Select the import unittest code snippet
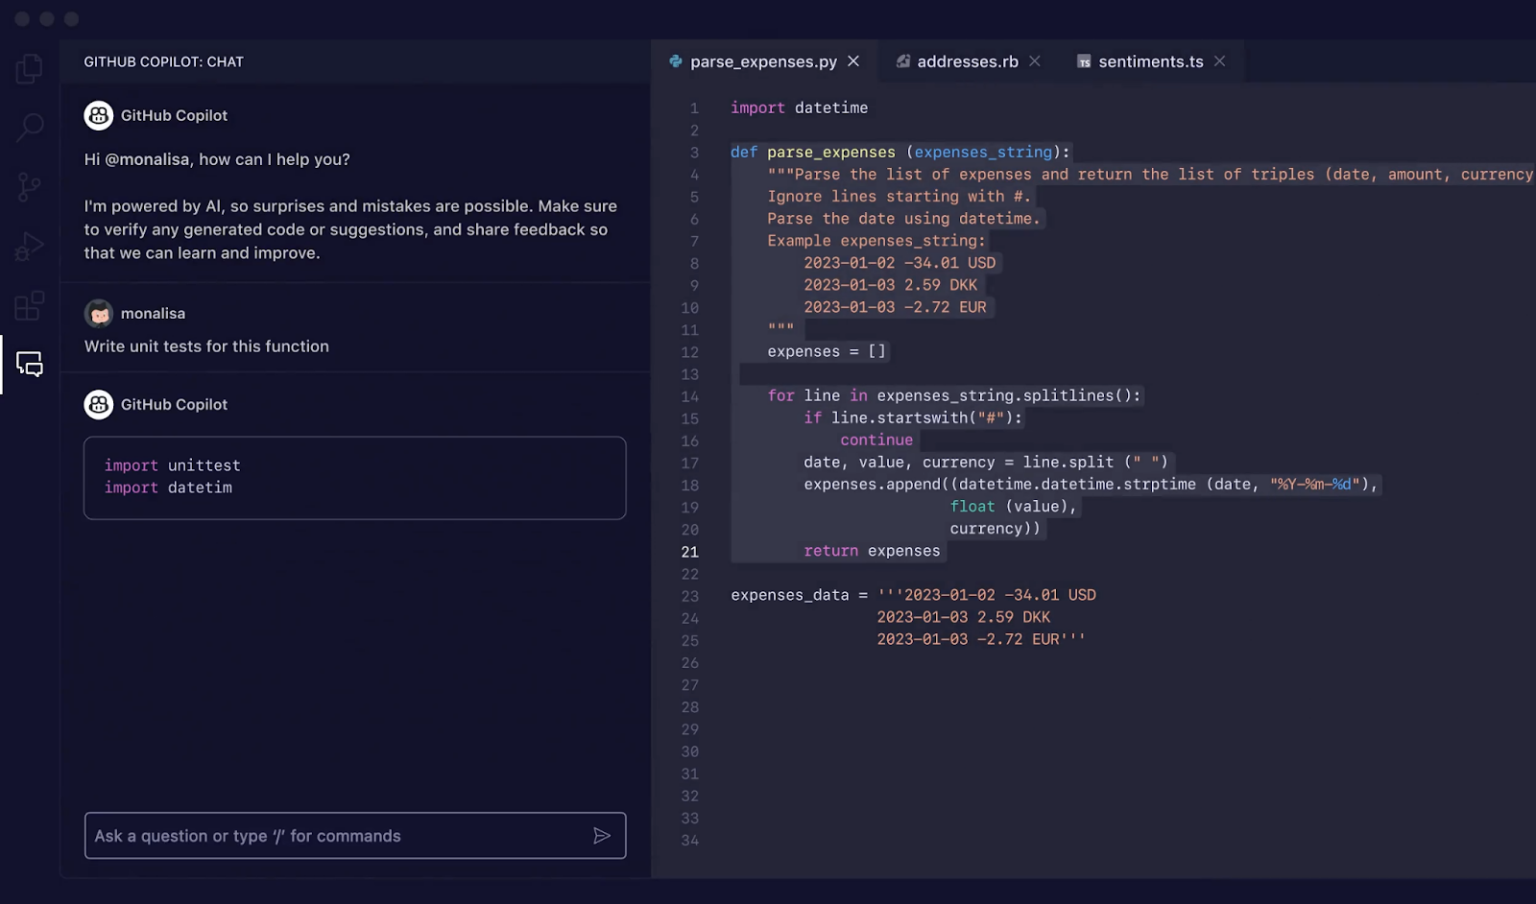Screen dimensions: 1536x904 pos(171,464)
